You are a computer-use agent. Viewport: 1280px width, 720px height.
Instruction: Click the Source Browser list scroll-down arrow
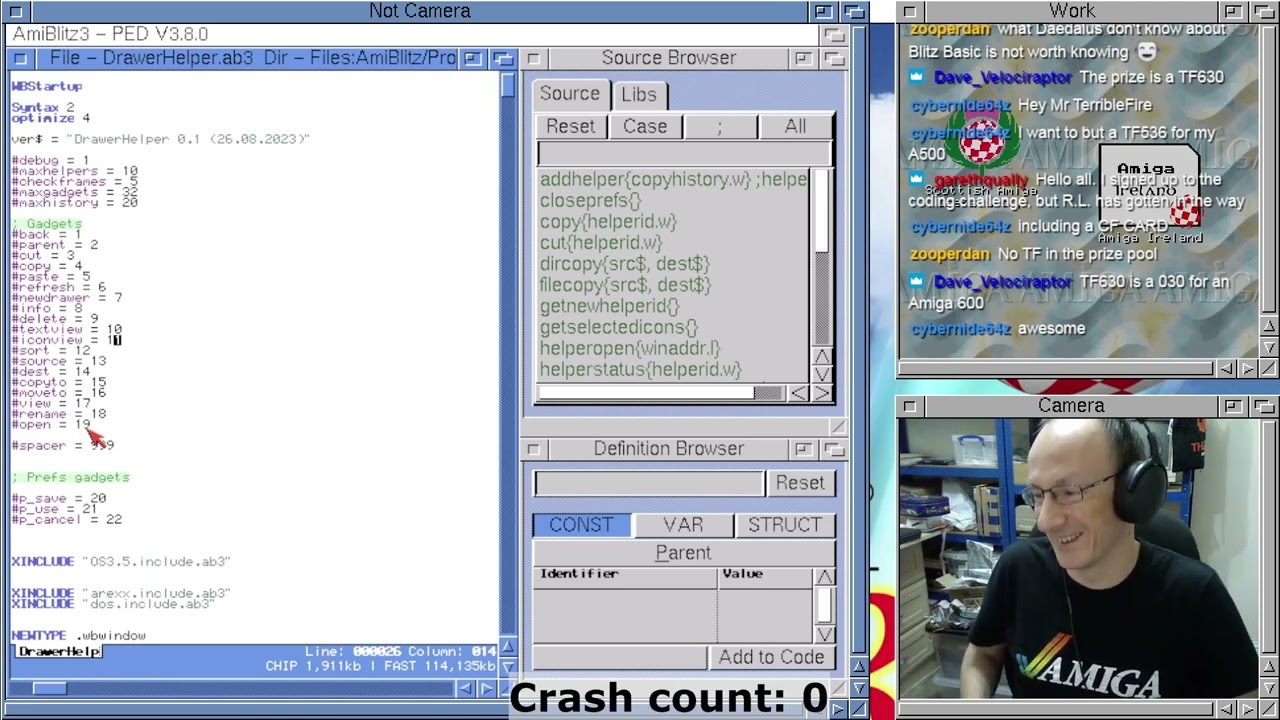tap(822, 374)
